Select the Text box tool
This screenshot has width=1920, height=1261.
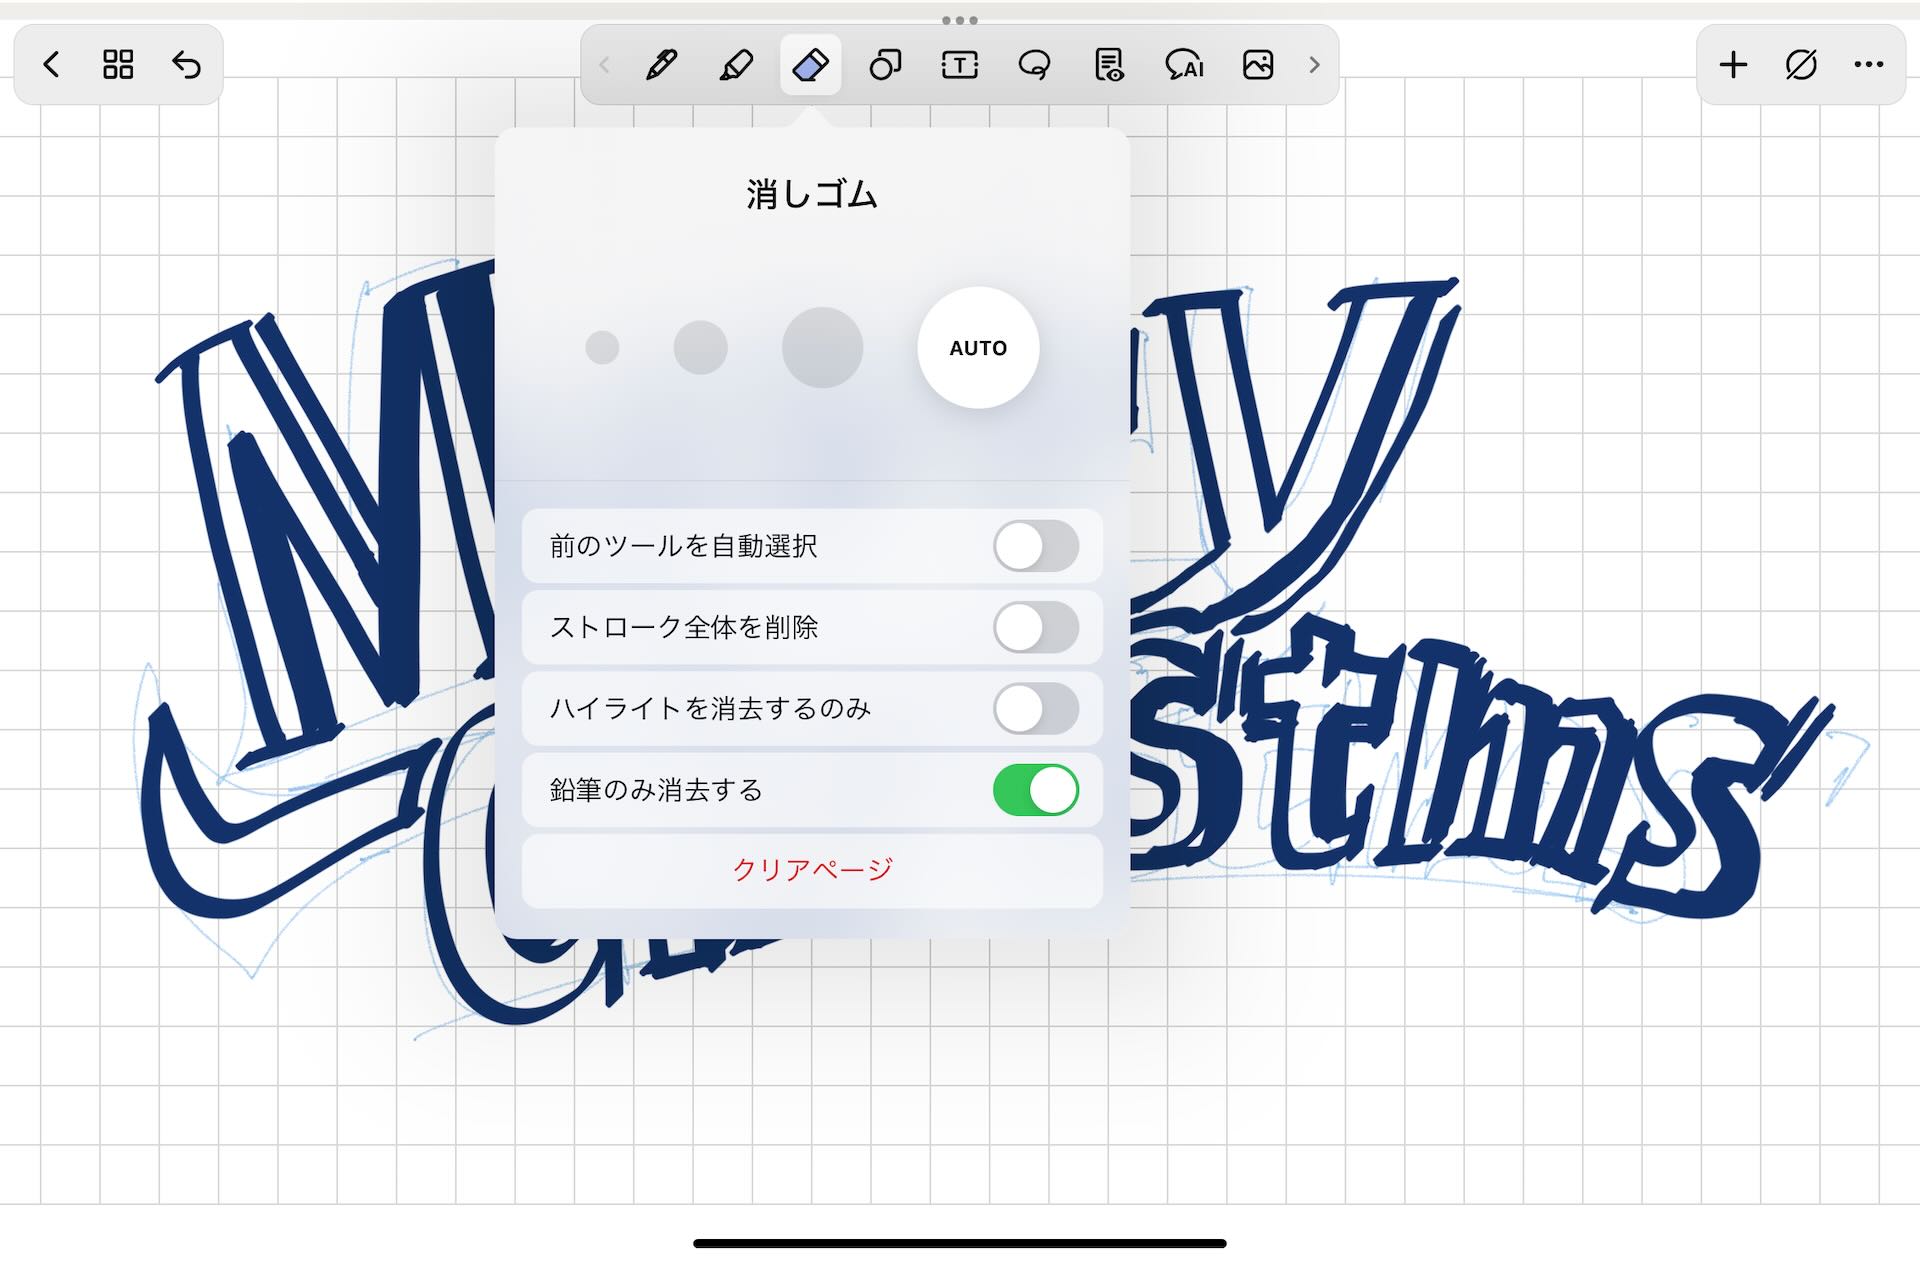pyautogui.click(x=960, y=65)
